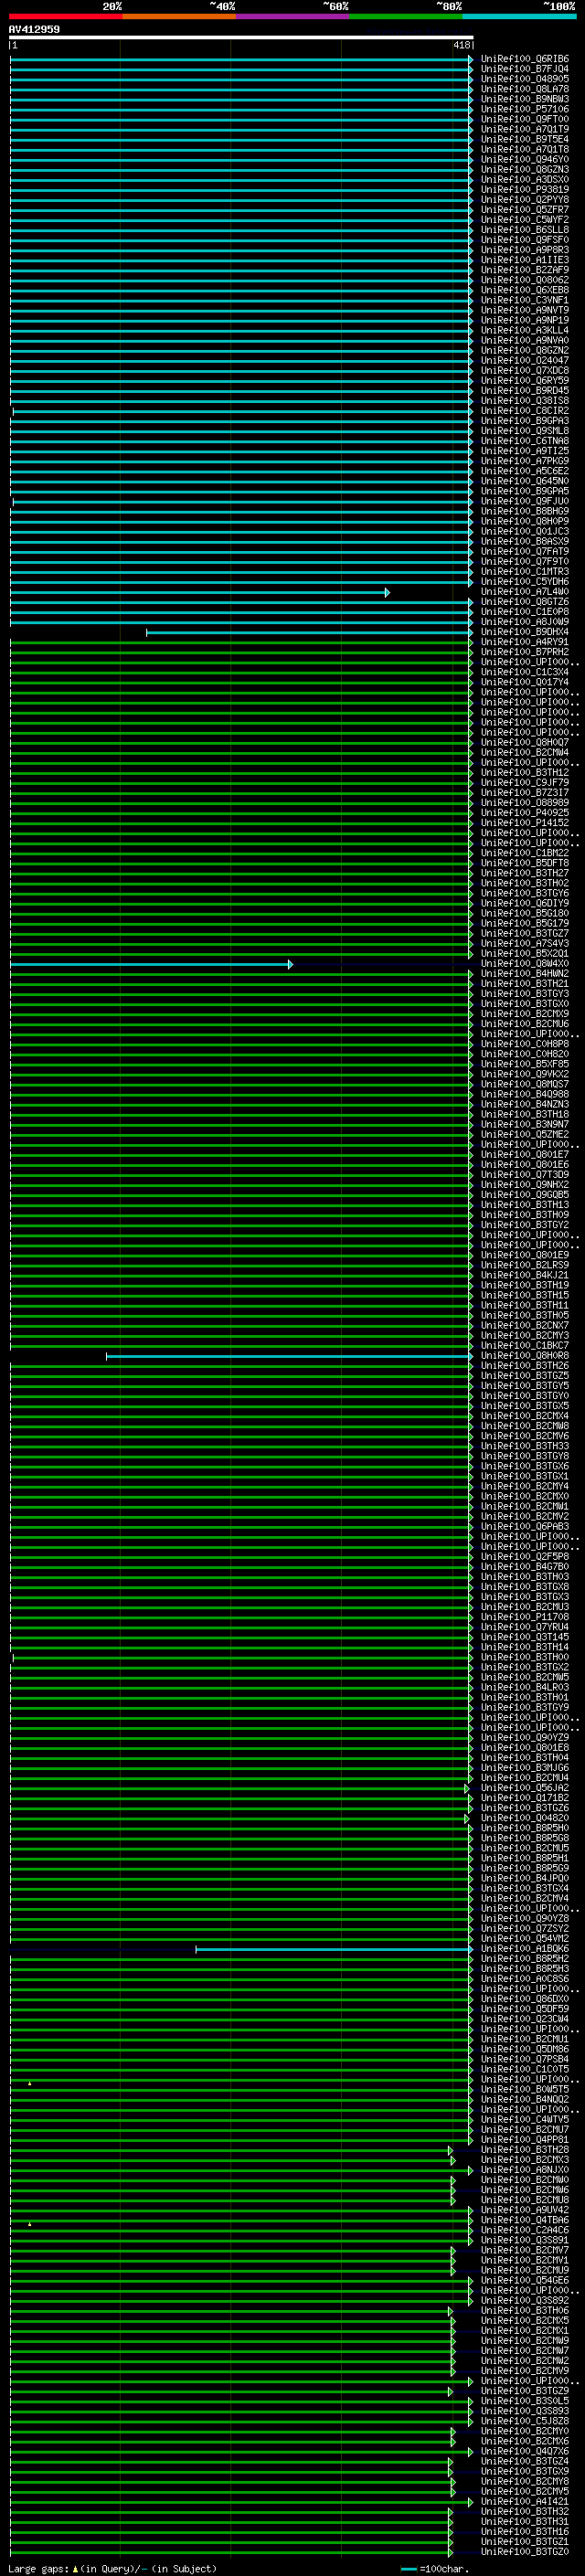Select the UniRef100_Q3T145 label
This screenshot has width=585, height=2576.
(525, 1637)
